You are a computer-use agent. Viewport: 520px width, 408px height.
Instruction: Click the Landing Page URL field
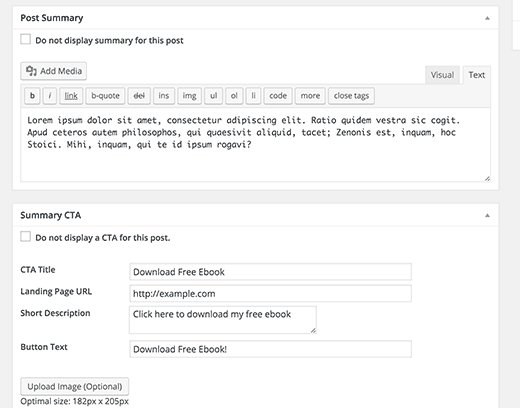270,294
